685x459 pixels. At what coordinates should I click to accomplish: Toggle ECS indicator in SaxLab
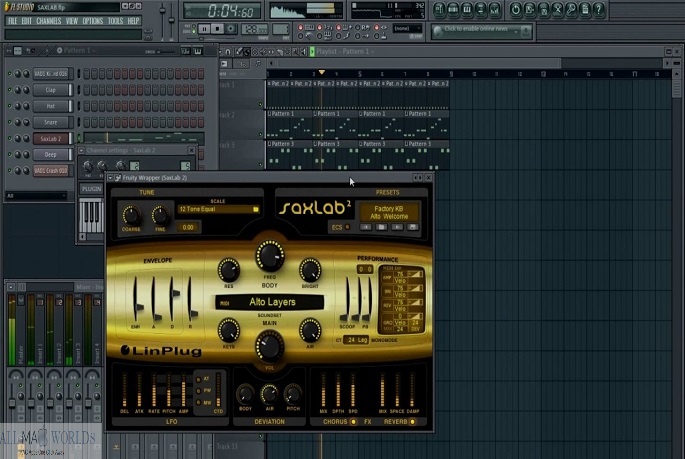347,227
